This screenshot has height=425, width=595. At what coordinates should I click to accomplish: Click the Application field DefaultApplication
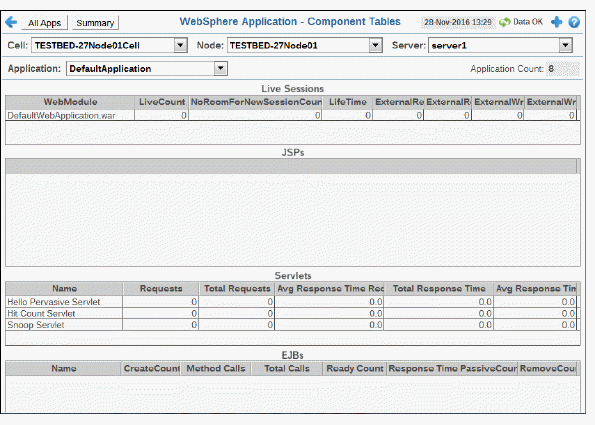[146, 69]
